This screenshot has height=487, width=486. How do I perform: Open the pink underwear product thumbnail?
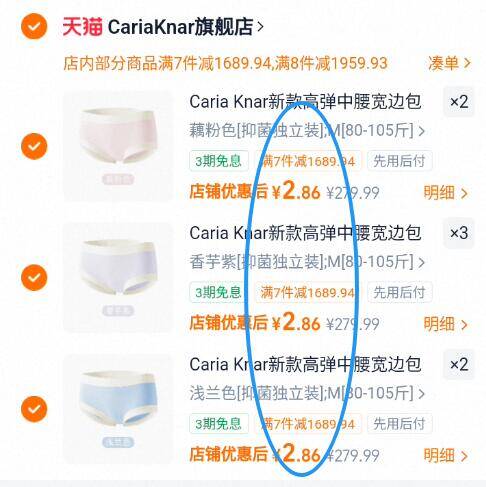click(118, 146)
